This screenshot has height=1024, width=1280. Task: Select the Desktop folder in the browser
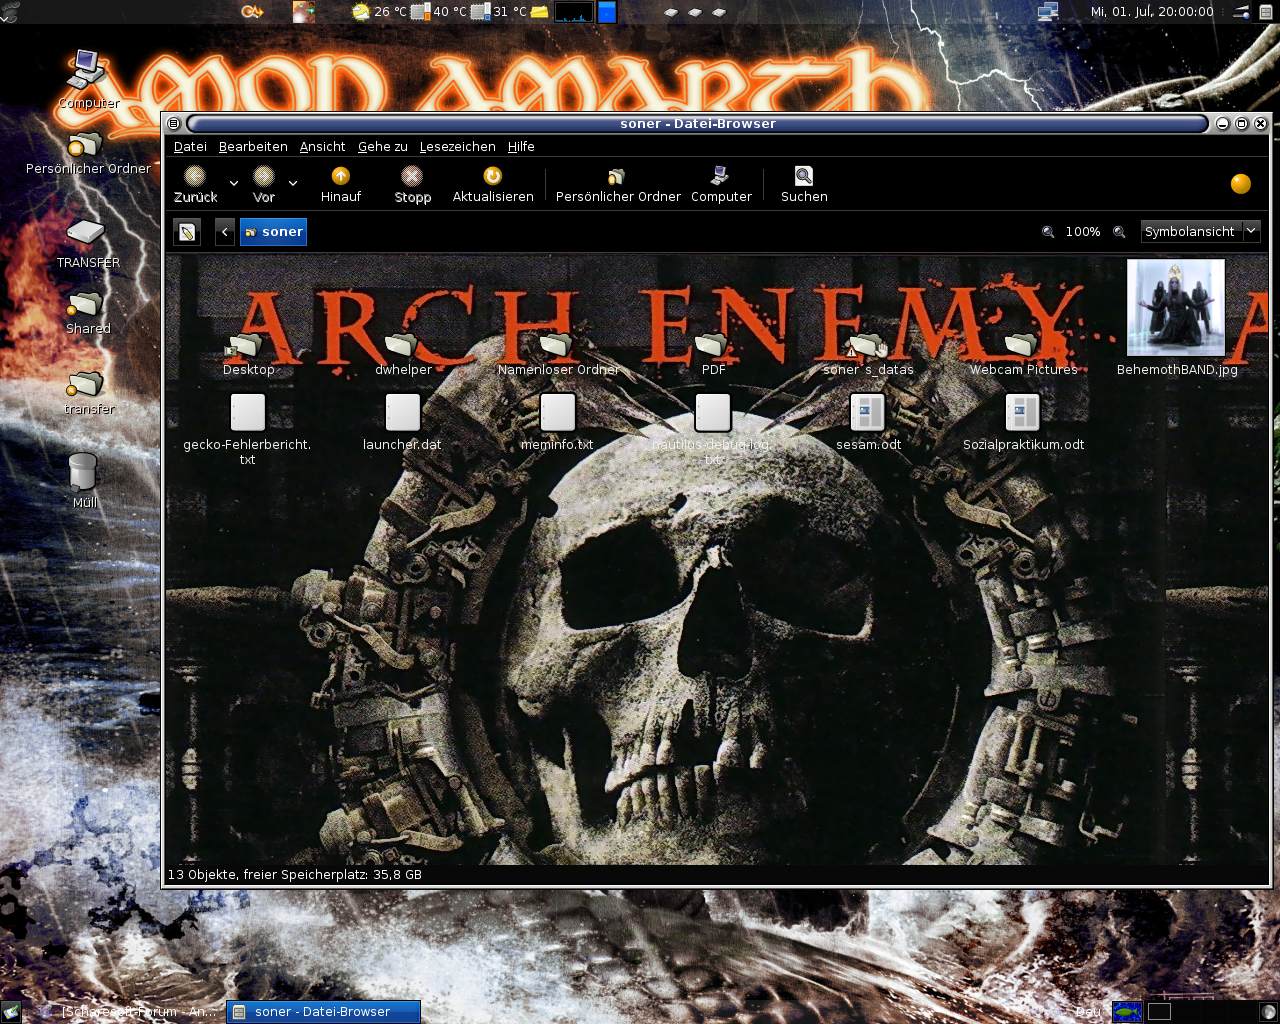click(248, 354)
